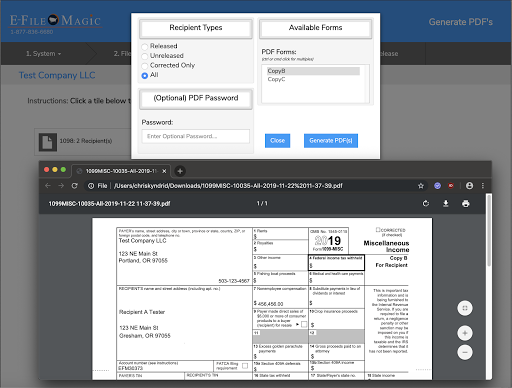Close the 1099MISC browser tab
This screenshot has height=388, width=512.
click(164, 171)
